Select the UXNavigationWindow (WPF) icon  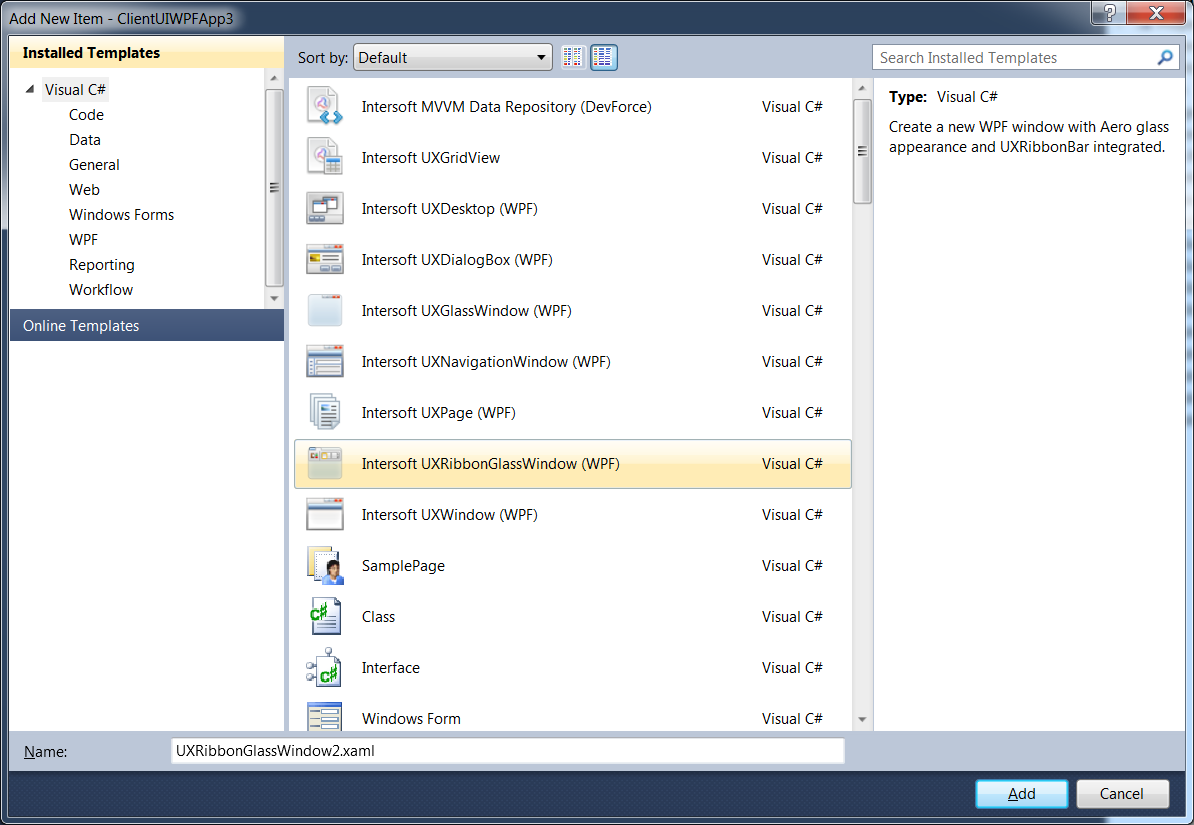325,361
